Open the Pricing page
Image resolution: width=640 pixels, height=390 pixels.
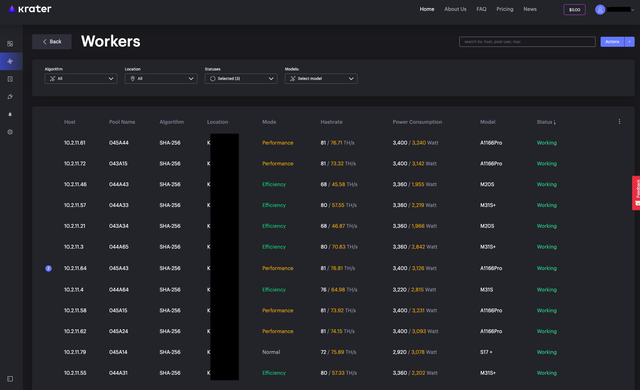coord(505,9)
